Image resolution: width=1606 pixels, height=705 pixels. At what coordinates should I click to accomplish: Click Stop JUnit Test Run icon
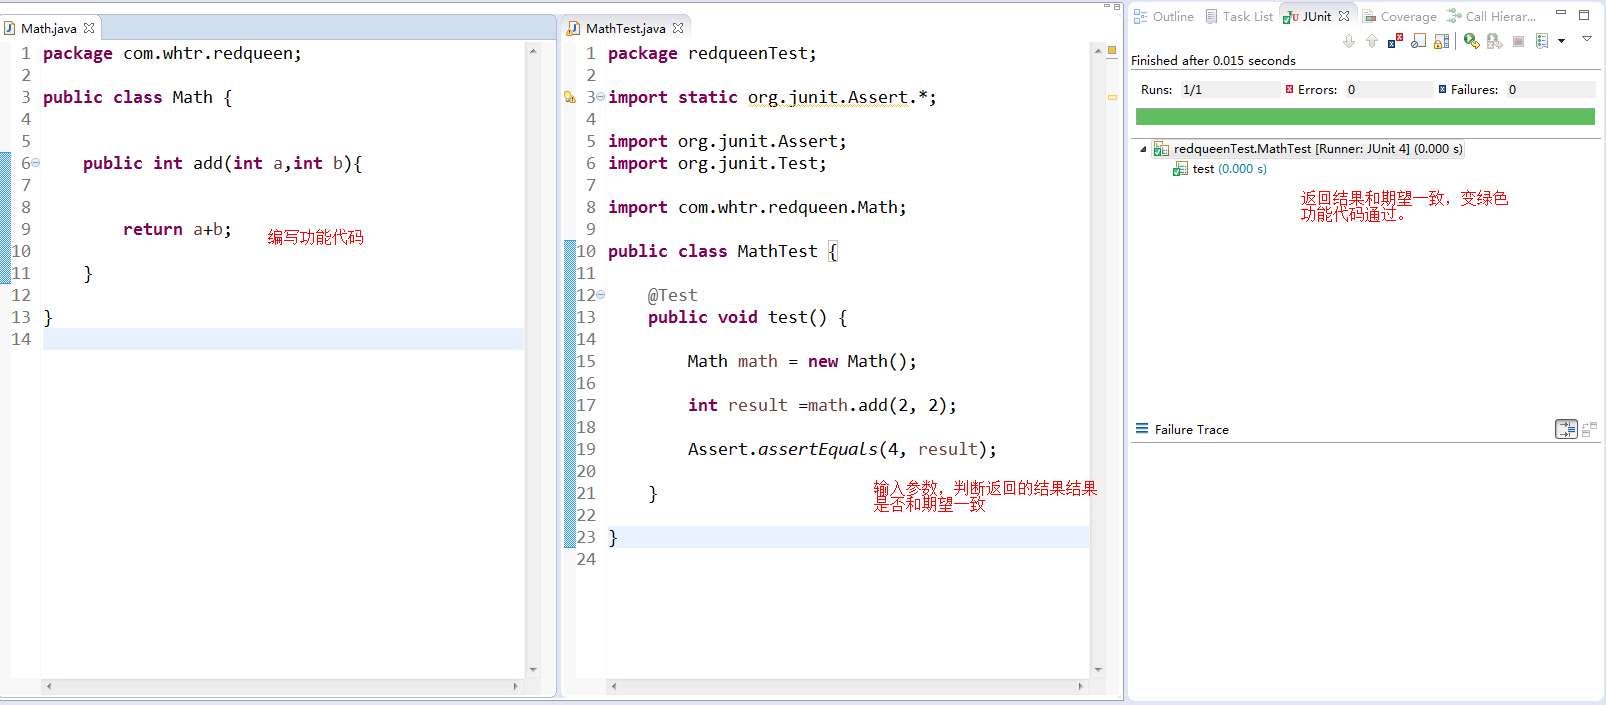point(1518,41)
